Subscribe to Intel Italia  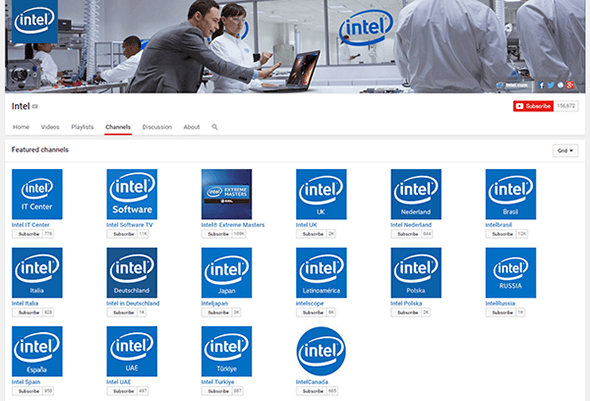(27, 313)
